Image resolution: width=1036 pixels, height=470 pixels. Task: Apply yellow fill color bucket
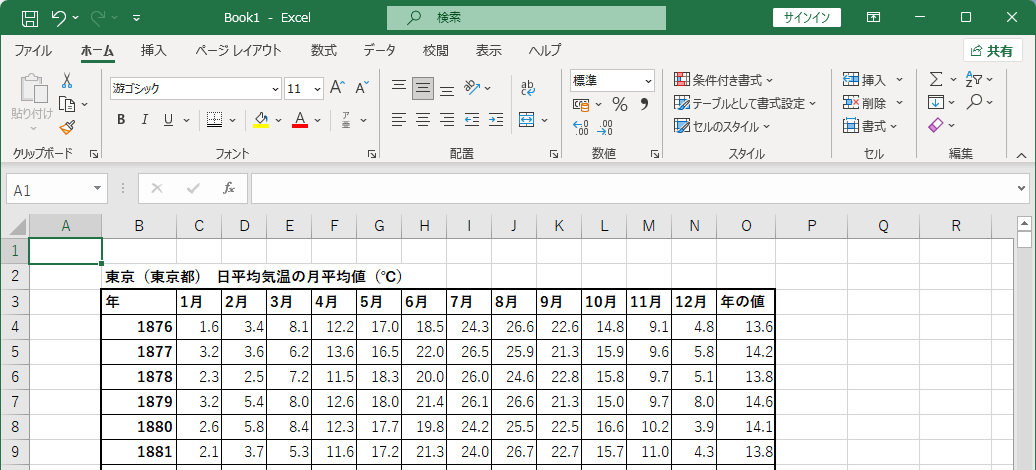pyautogui.click(x=261, y=120)
